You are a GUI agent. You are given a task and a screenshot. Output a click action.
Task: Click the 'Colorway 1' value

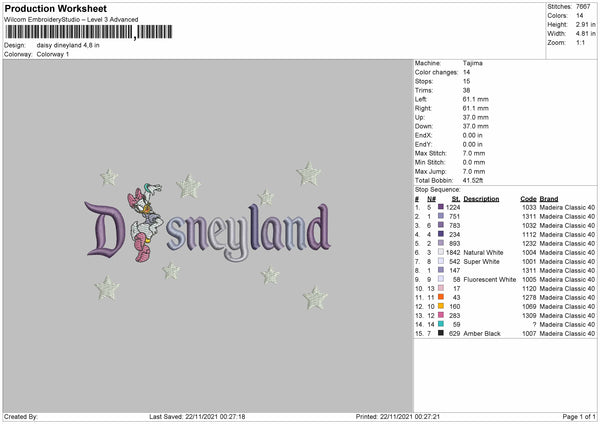click(x=53, y=54)
